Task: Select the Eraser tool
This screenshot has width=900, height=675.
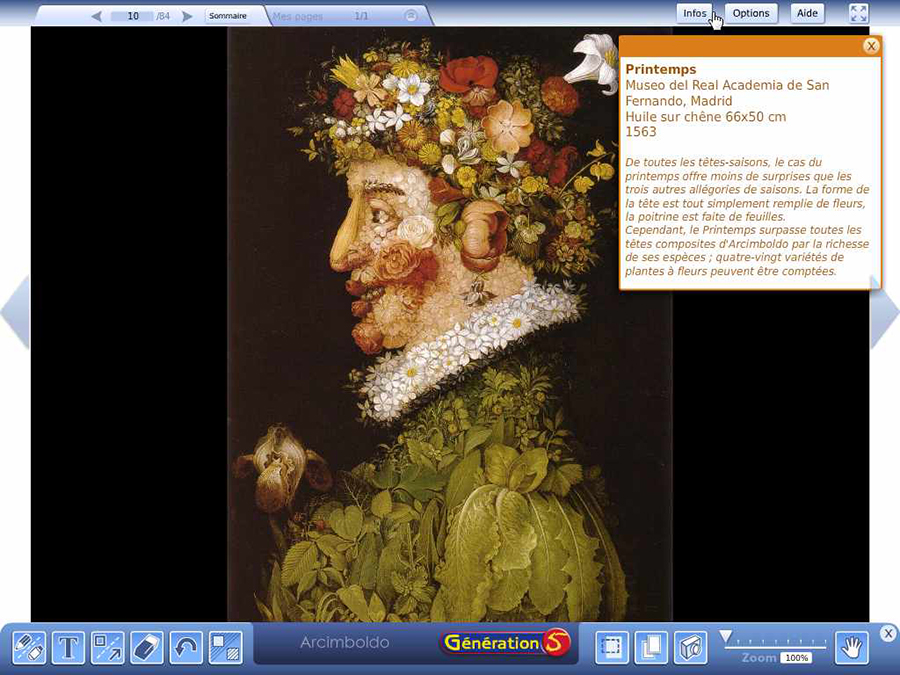Action: (x=145, y=648)
